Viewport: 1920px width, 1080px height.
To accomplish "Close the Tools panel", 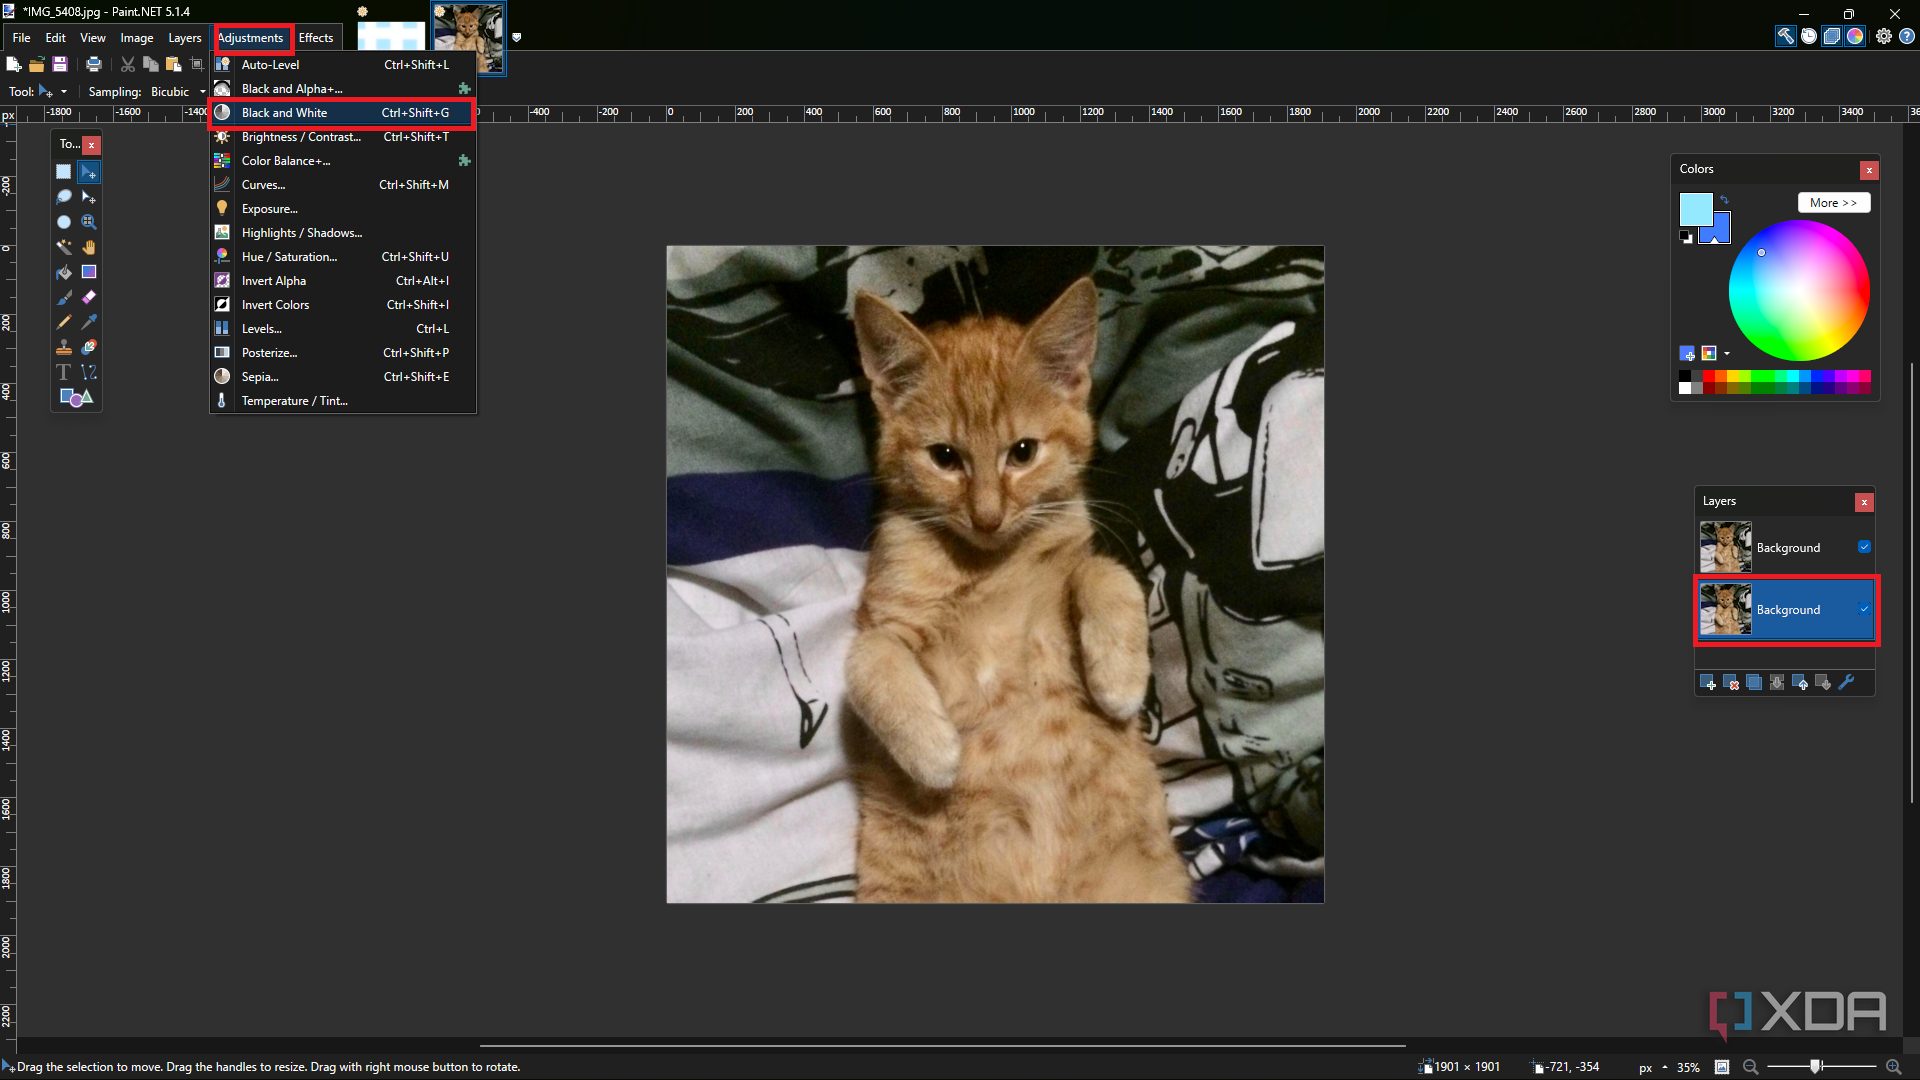I will (91, 145).
